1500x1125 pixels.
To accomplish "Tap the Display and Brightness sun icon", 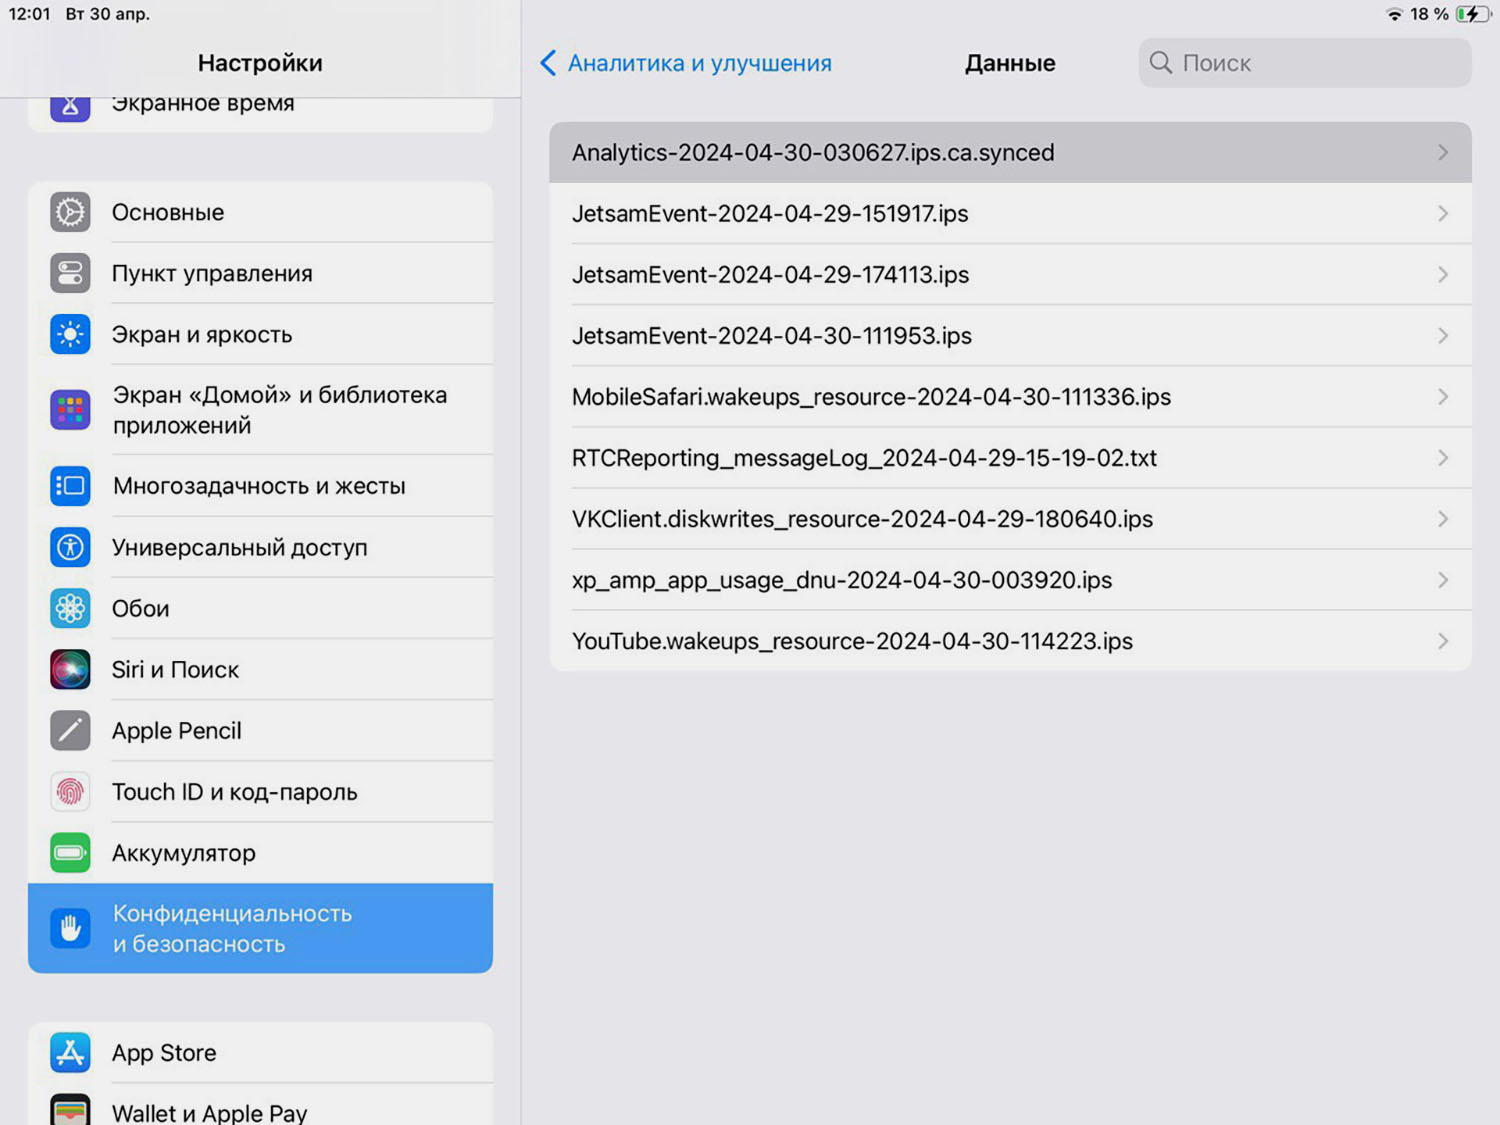I will click(70, 334).
